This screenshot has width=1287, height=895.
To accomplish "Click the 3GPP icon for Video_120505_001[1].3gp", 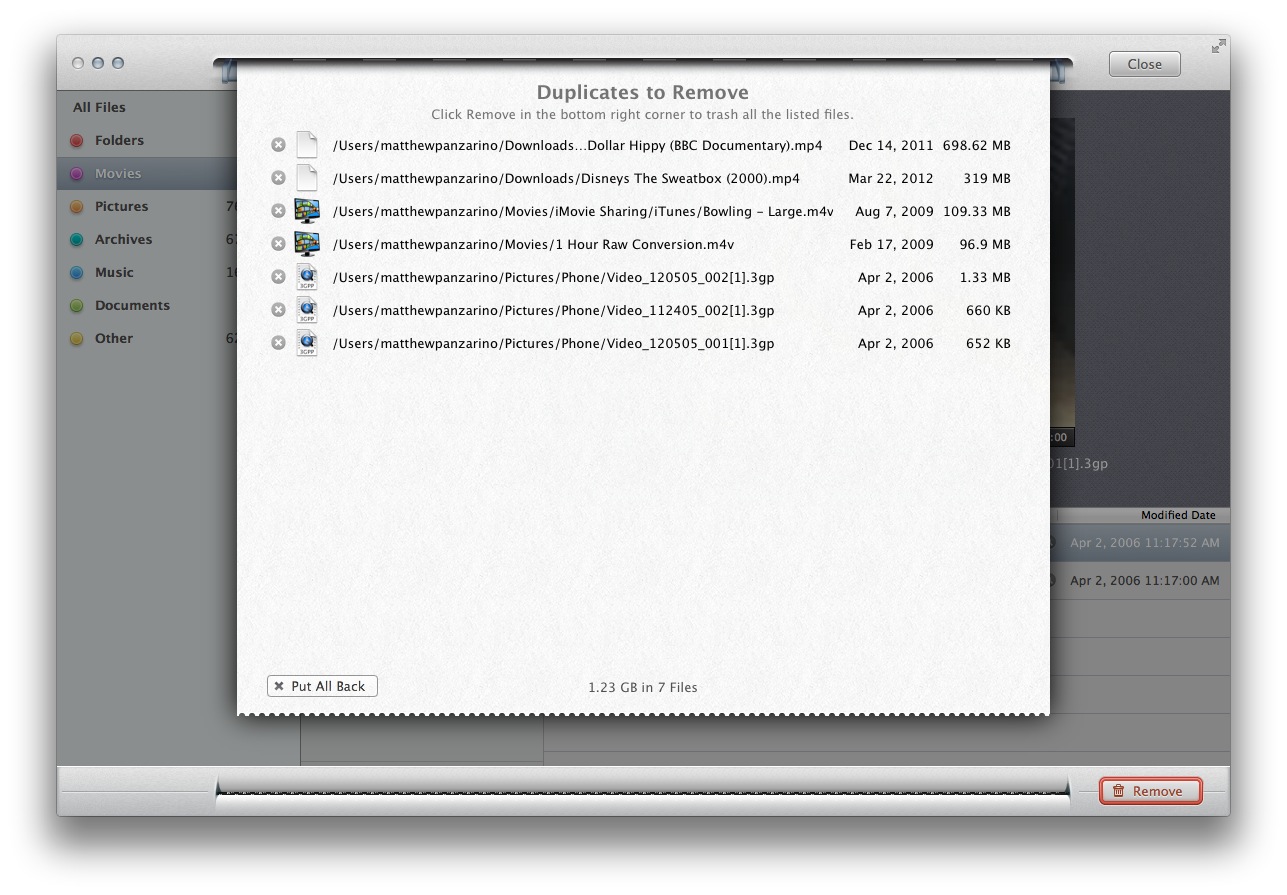I will pyautogui.click(x=307, y=343).
